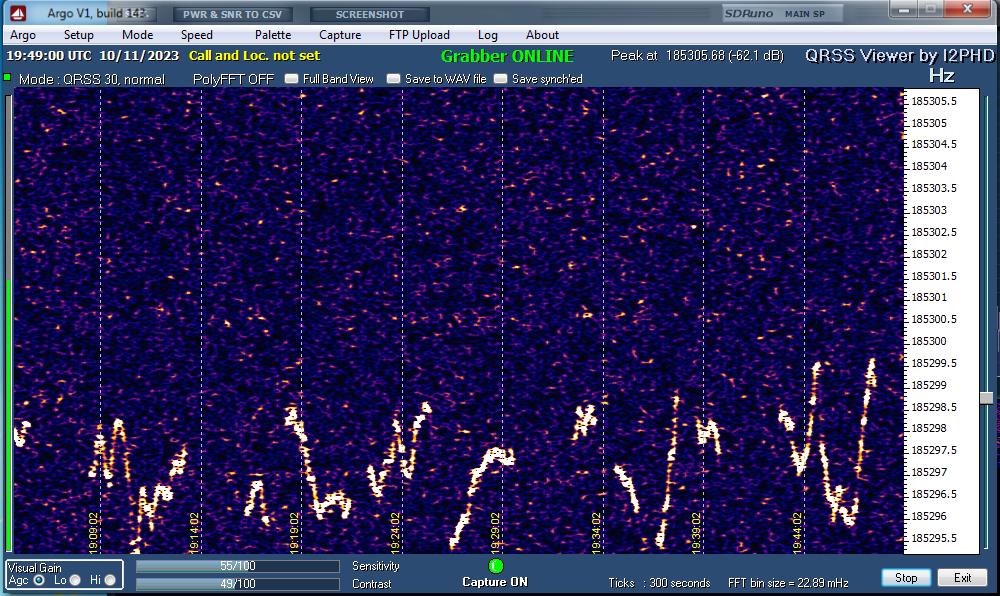This screenshot has width=1000, height=596.
Task: Click the 19:09:02 time marker
Action: pos(93,533)
